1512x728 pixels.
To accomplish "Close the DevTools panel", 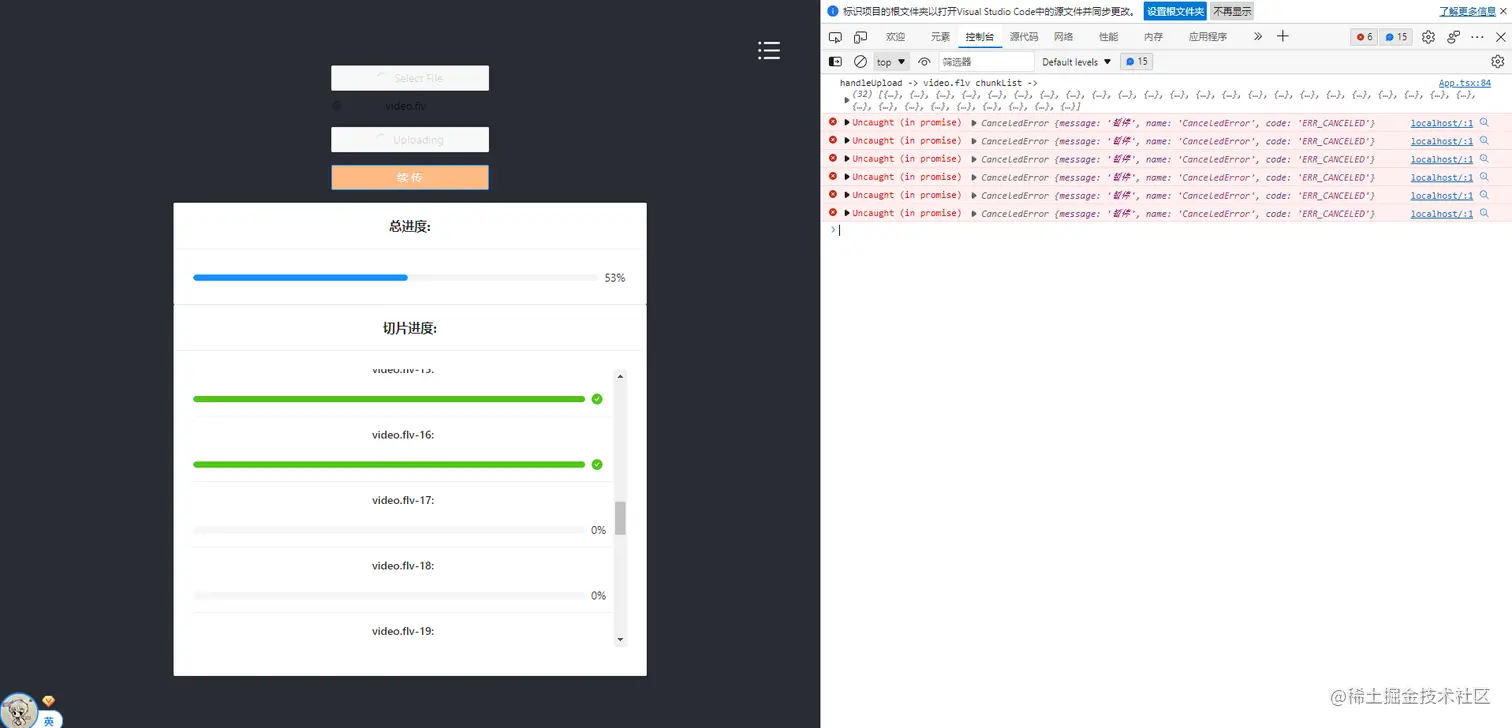I will point(1500,37).
